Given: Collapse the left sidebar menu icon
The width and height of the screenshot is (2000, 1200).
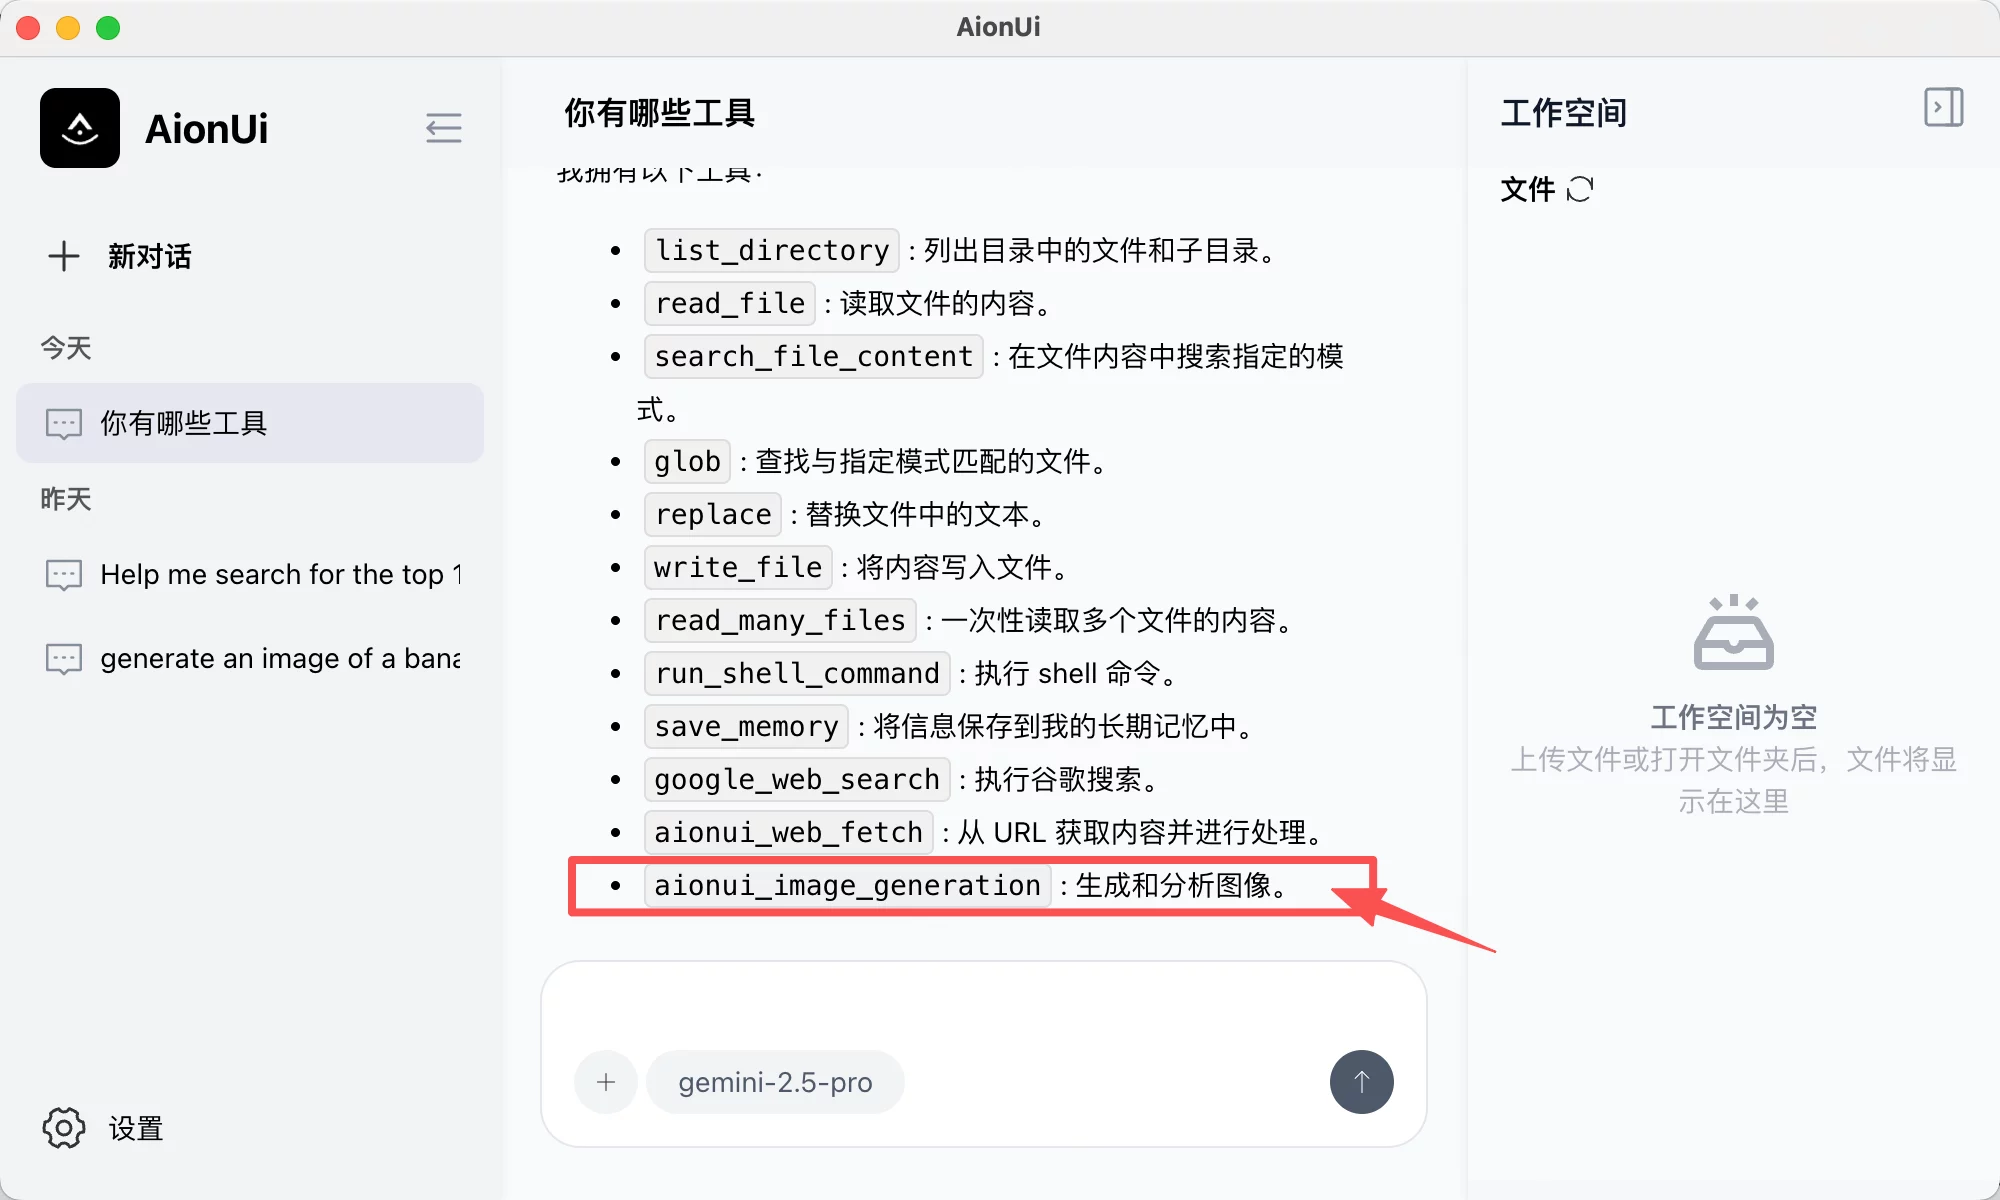Looking at the screenshot, I should (x=443, y=128).
